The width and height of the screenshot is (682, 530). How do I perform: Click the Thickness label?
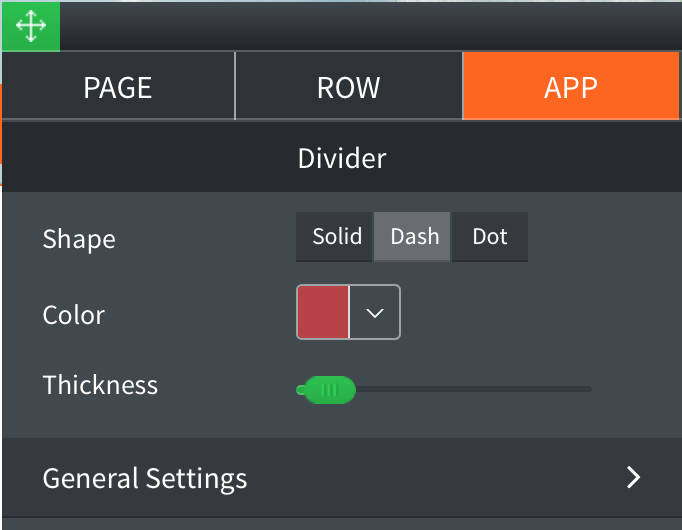coord(100,385)
